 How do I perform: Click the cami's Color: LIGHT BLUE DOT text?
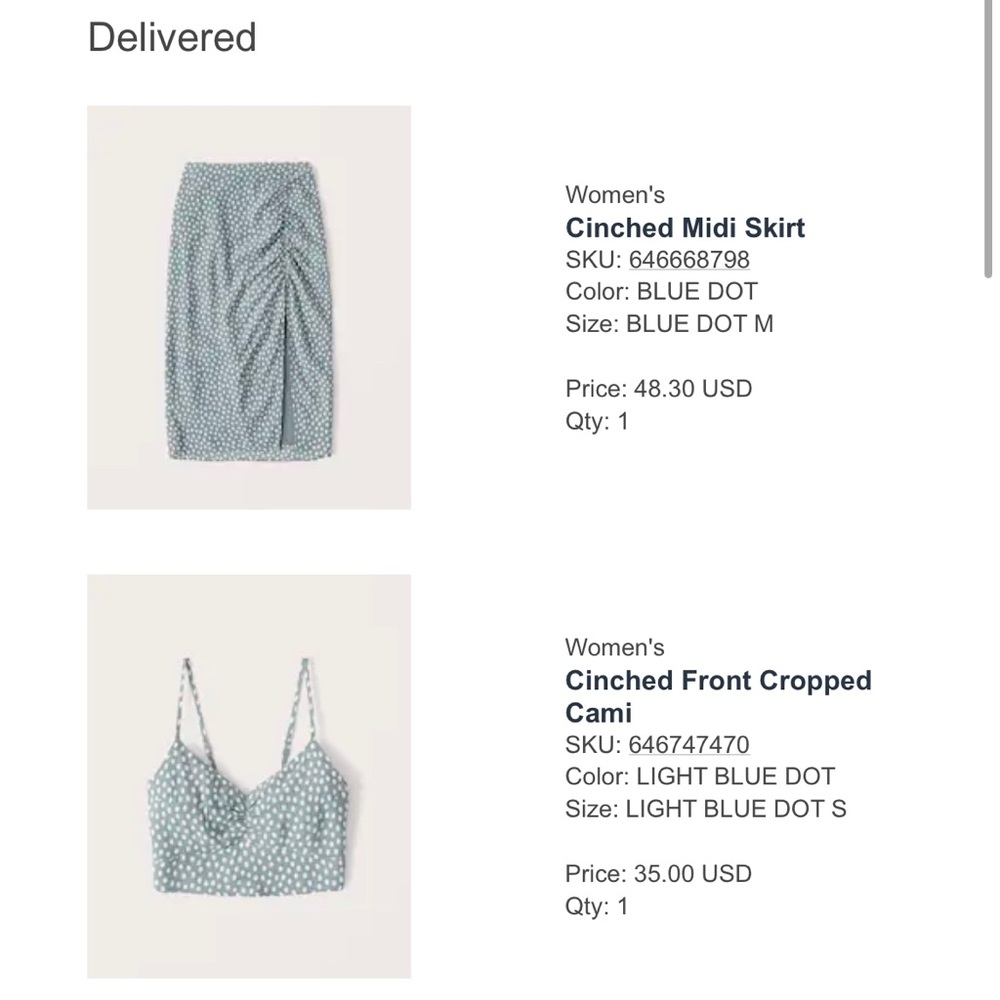[701, 776]
